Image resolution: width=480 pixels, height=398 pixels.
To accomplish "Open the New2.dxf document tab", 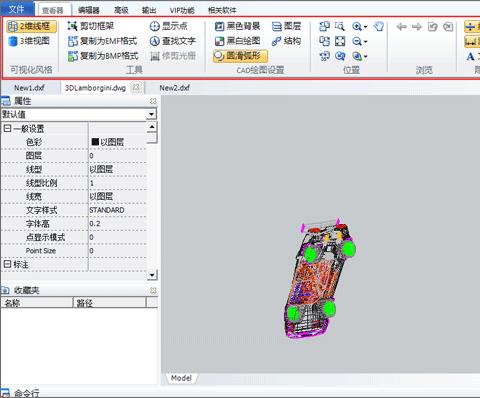I will pyautogui.click(x=174, y=88).
